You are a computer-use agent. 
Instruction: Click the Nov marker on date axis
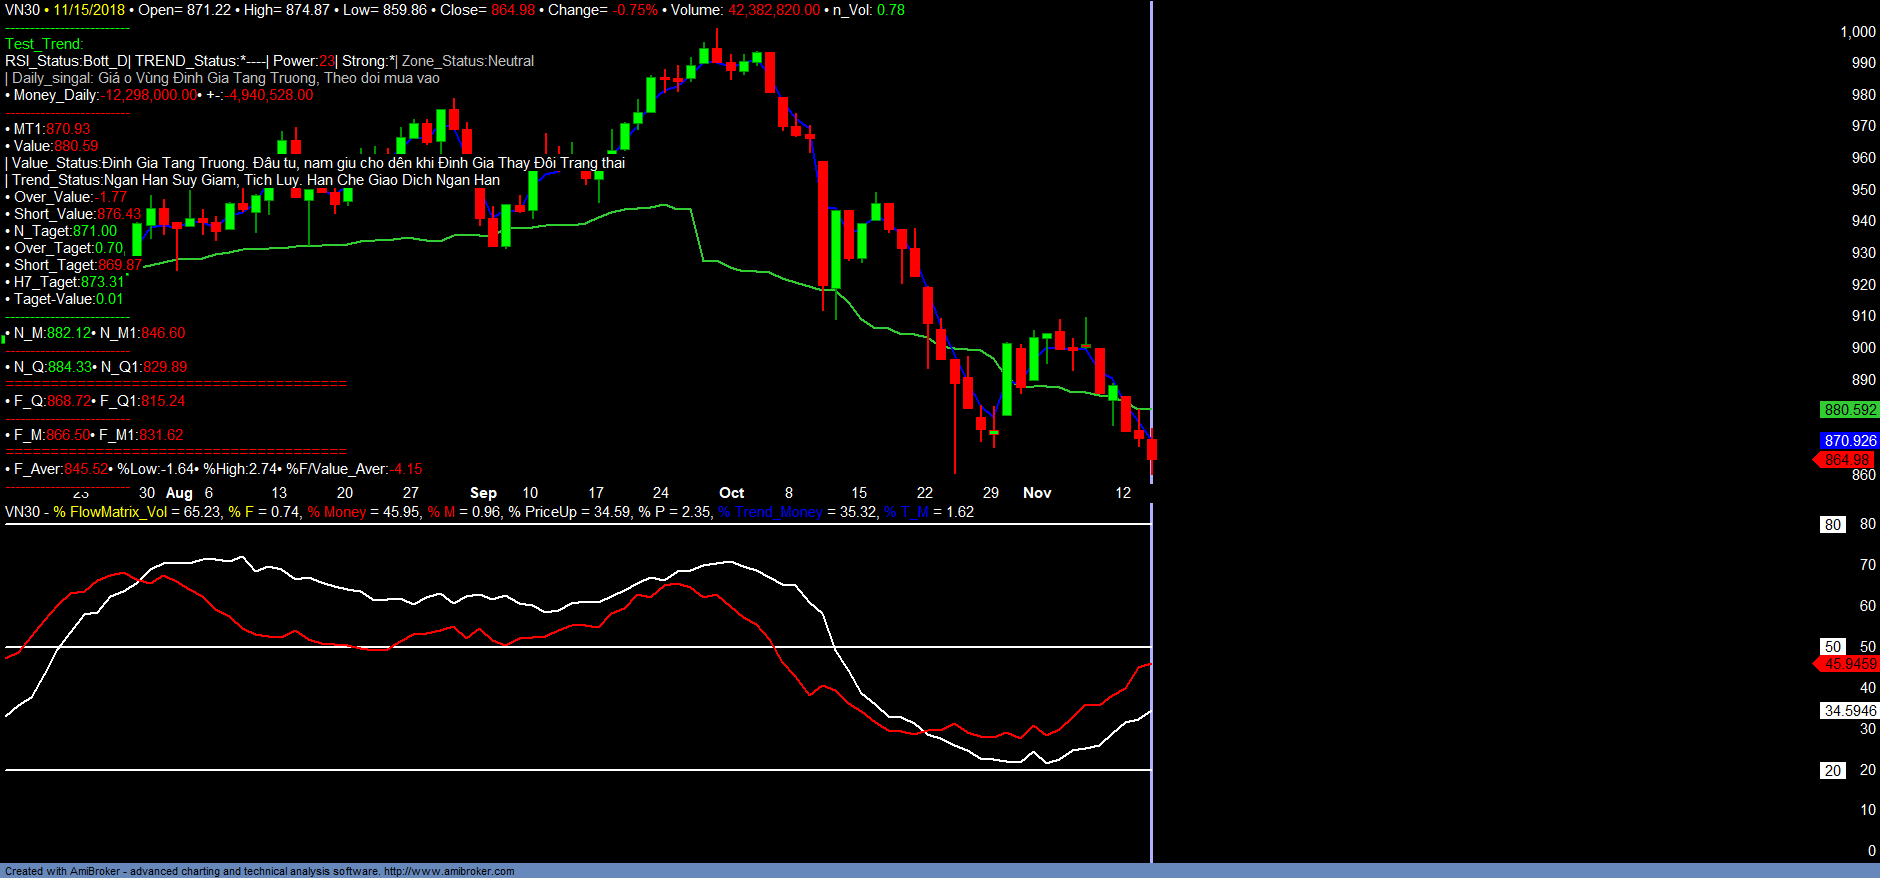click(x=1037, y=493)
